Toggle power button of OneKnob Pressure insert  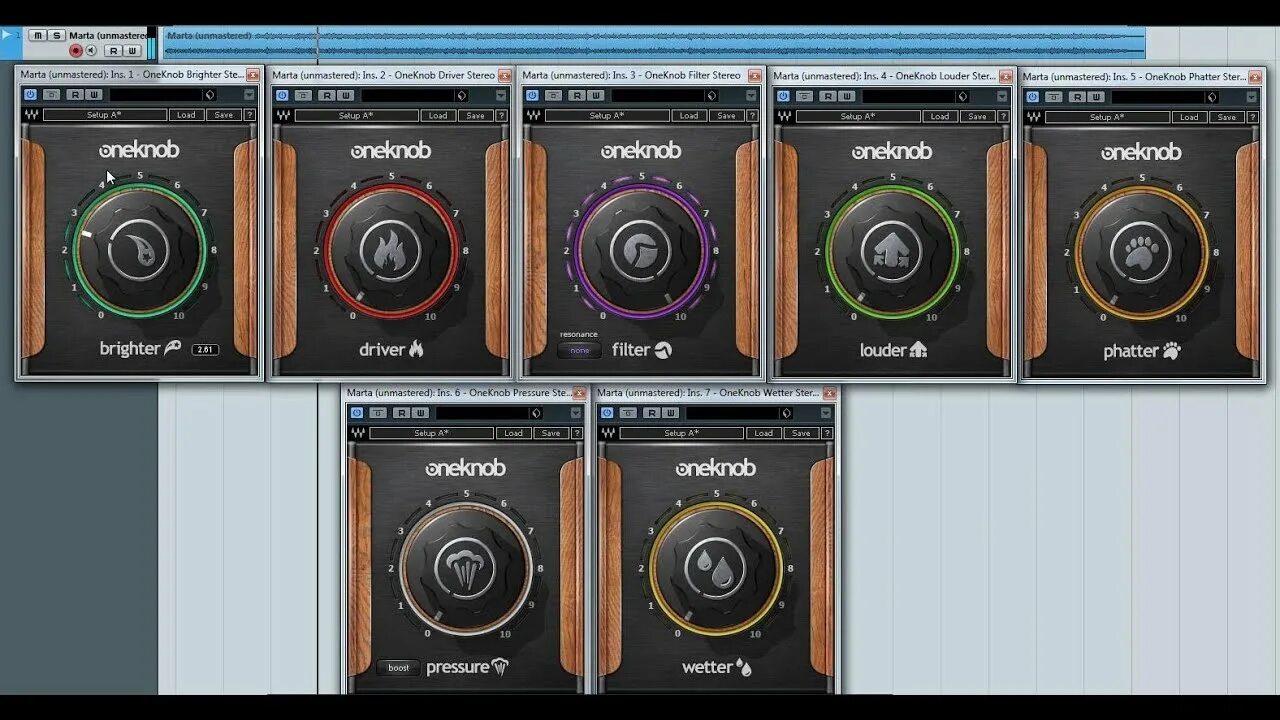(357, 412)
